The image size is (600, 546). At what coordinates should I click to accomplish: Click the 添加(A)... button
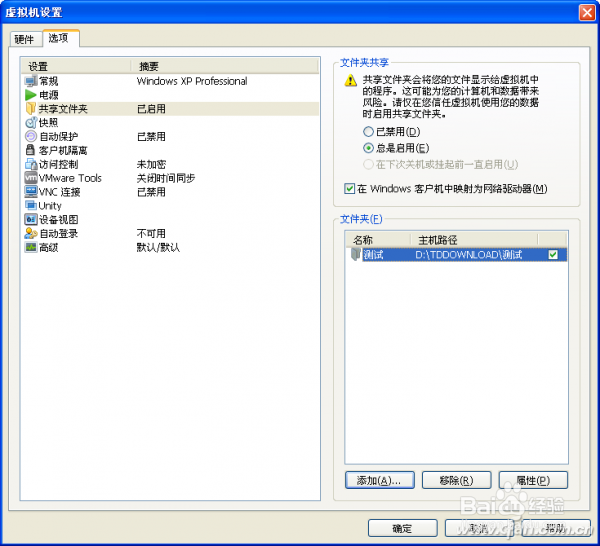[x=379, y=480]
